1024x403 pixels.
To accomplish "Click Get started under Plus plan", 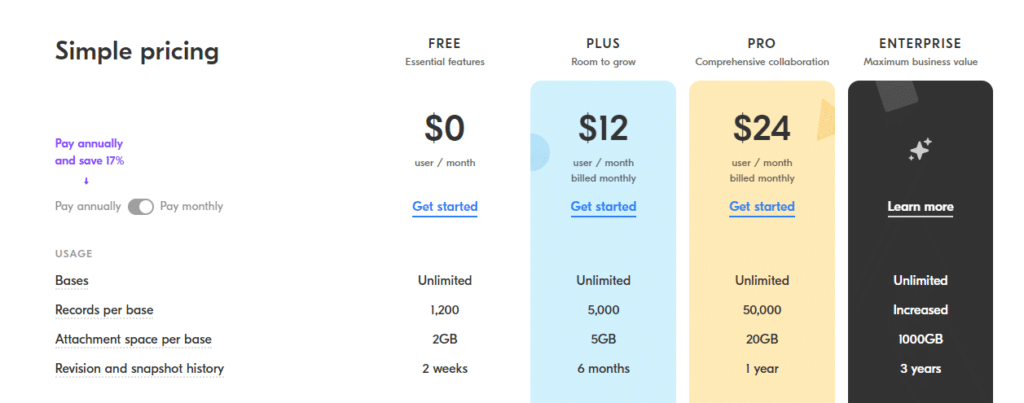I will pos(603,206).
